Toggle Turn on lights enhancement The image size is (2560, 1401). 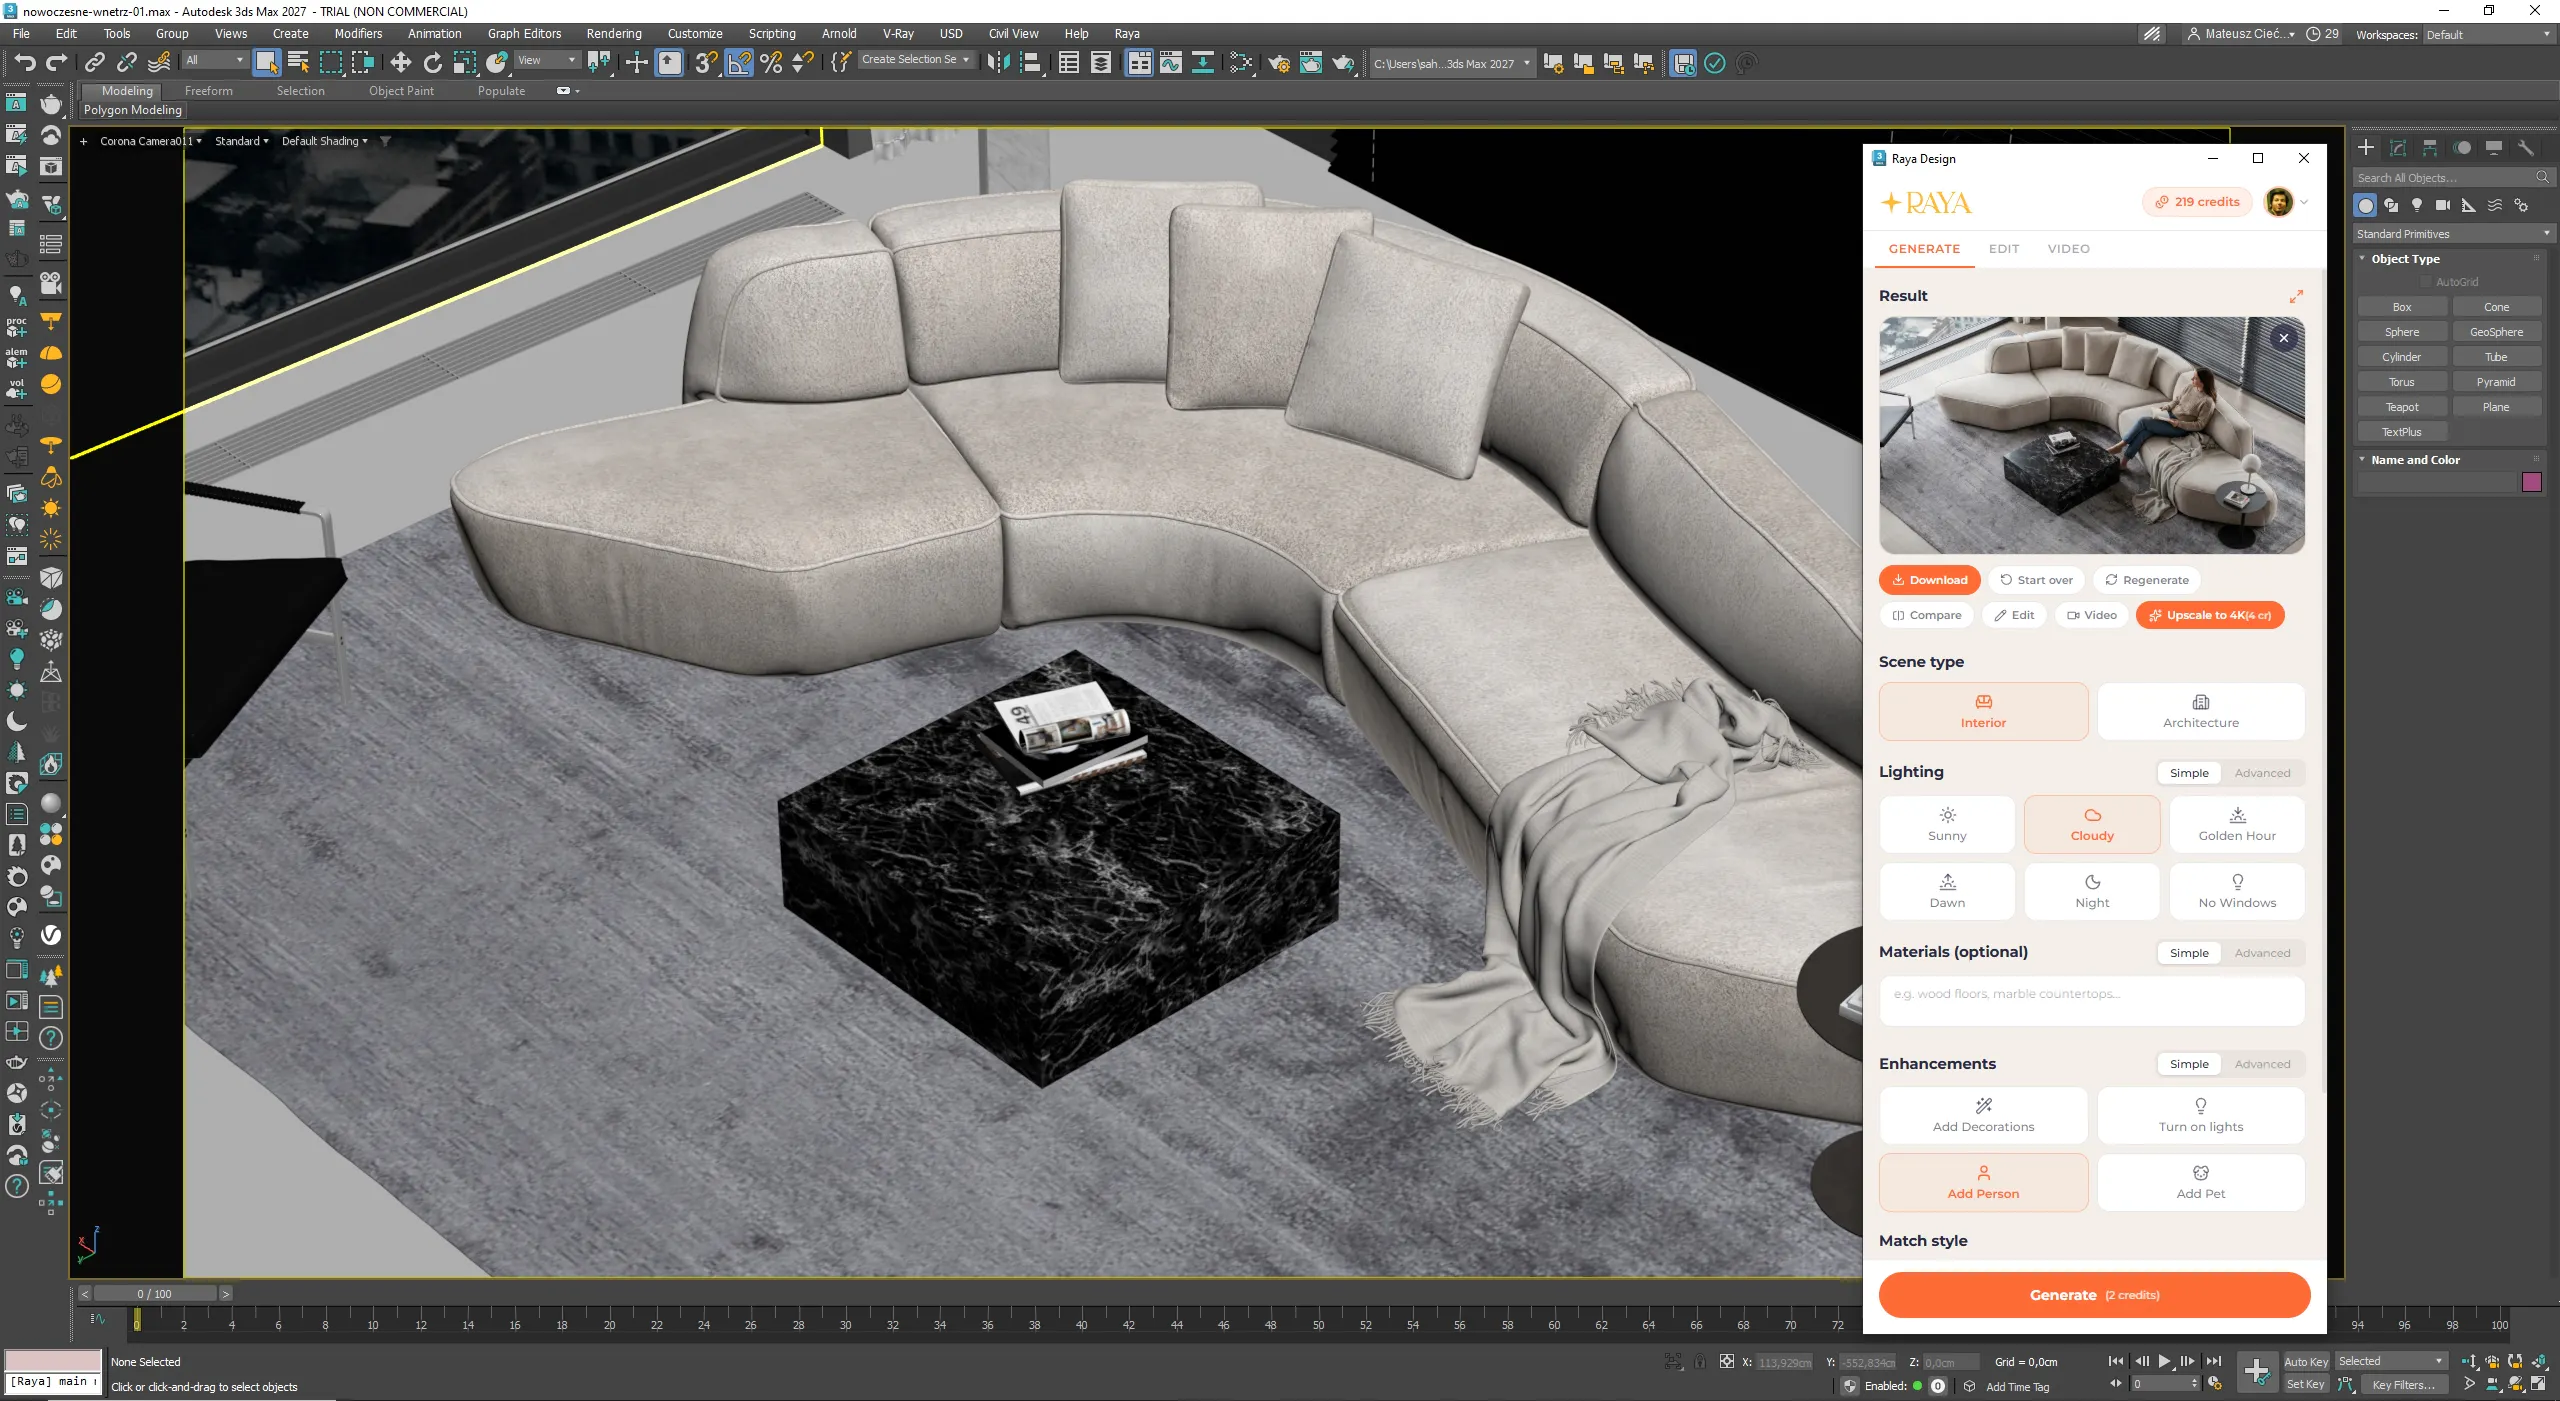[2201, 1115]
